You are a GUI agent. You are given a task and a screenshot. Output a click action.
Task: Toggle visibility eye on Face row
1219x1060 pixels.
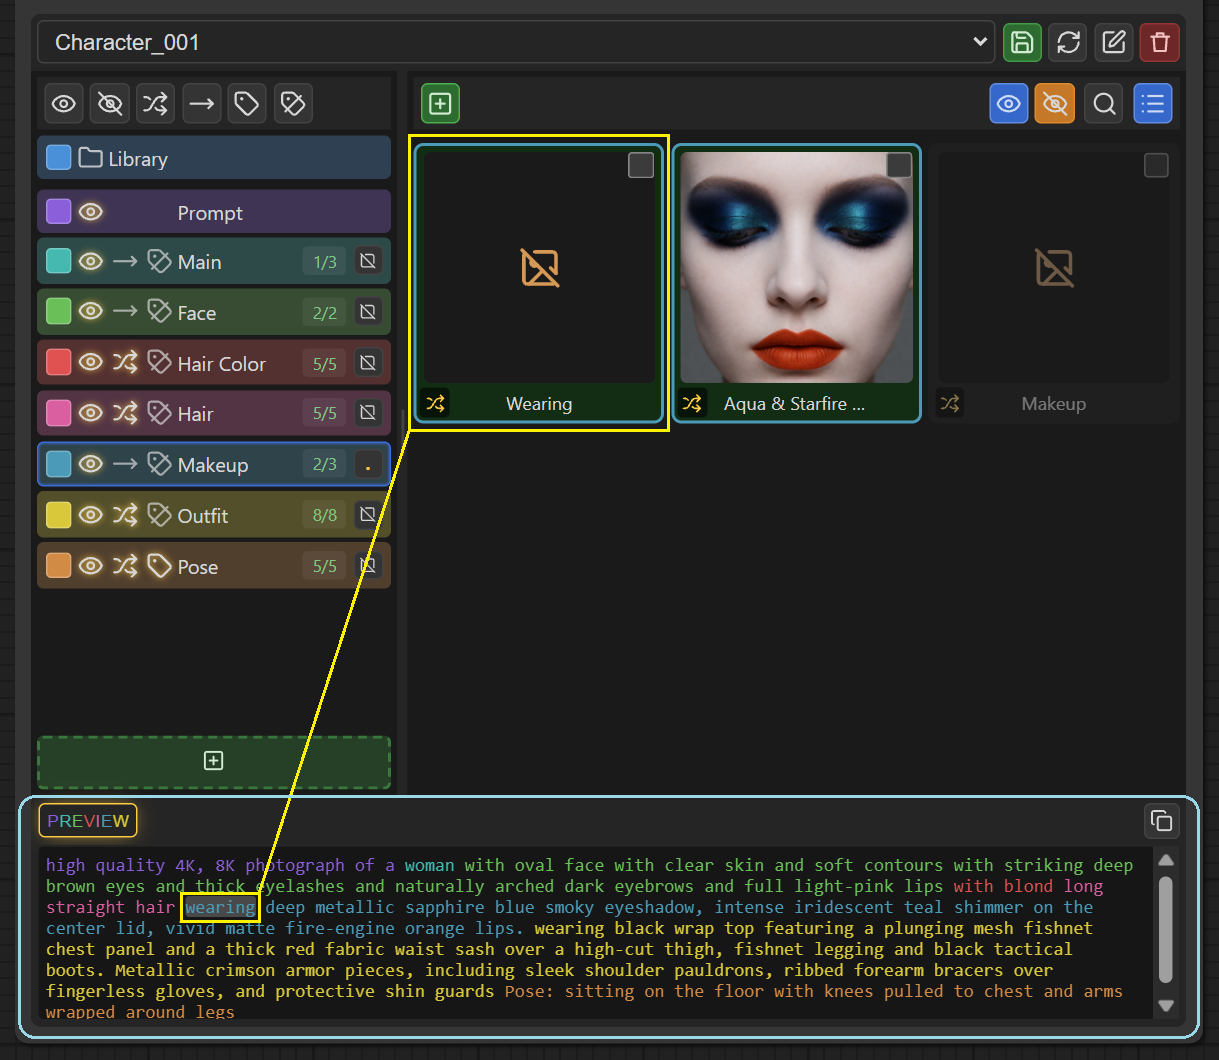point(91,312)
